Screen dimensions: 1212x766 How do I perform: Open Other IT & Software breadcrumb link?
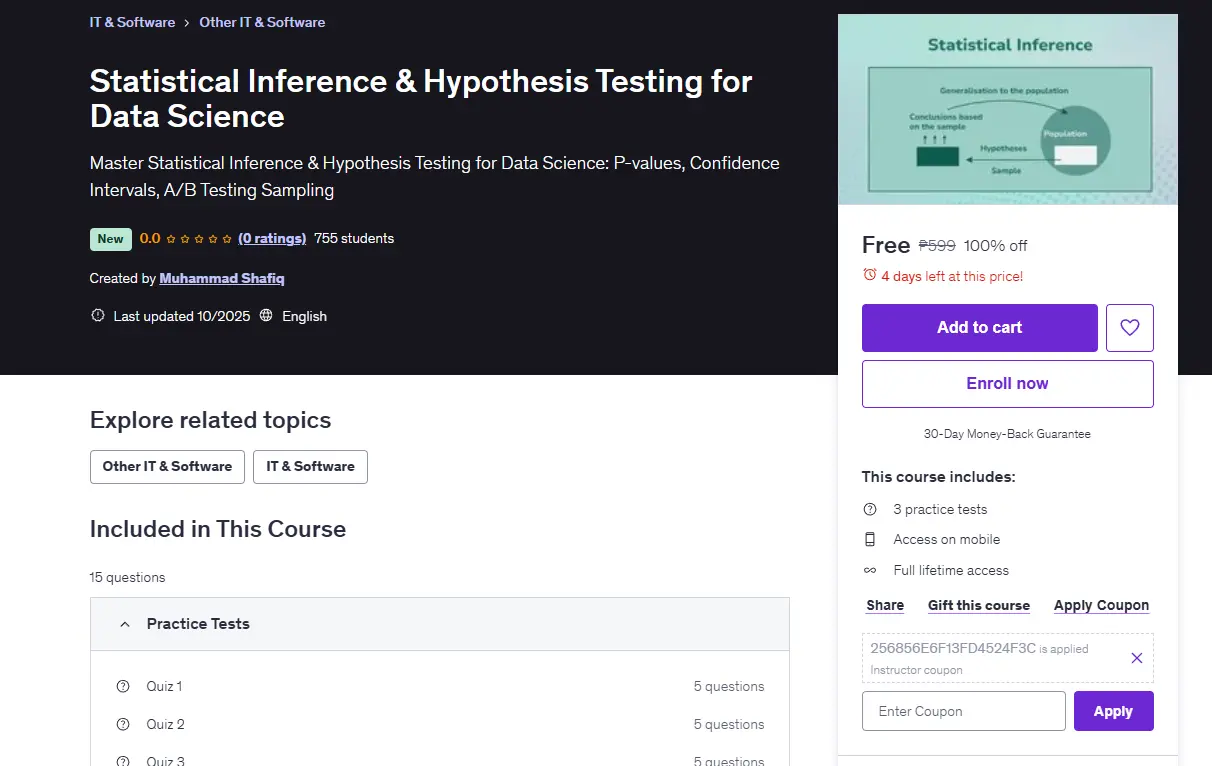(x=262, y=22)
